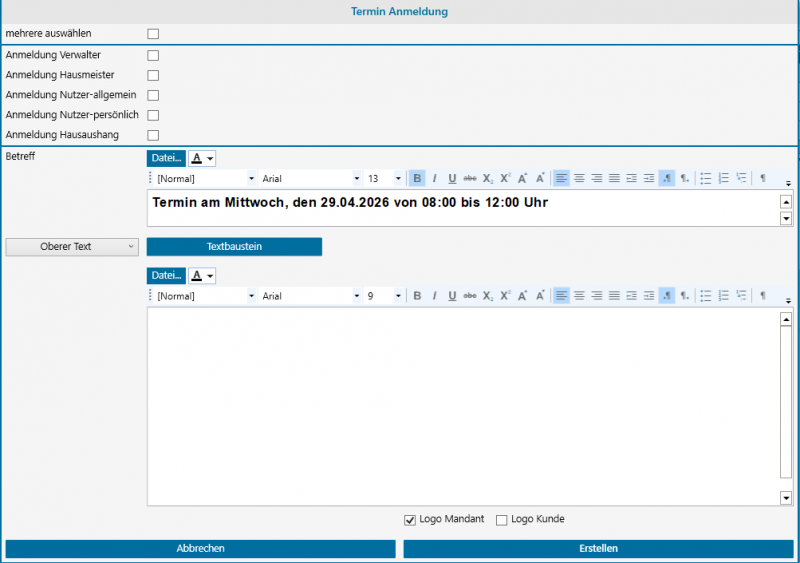The image size is (800, 563).
Task: Grow font size in the Betreff toolbar
Action: 522,178
